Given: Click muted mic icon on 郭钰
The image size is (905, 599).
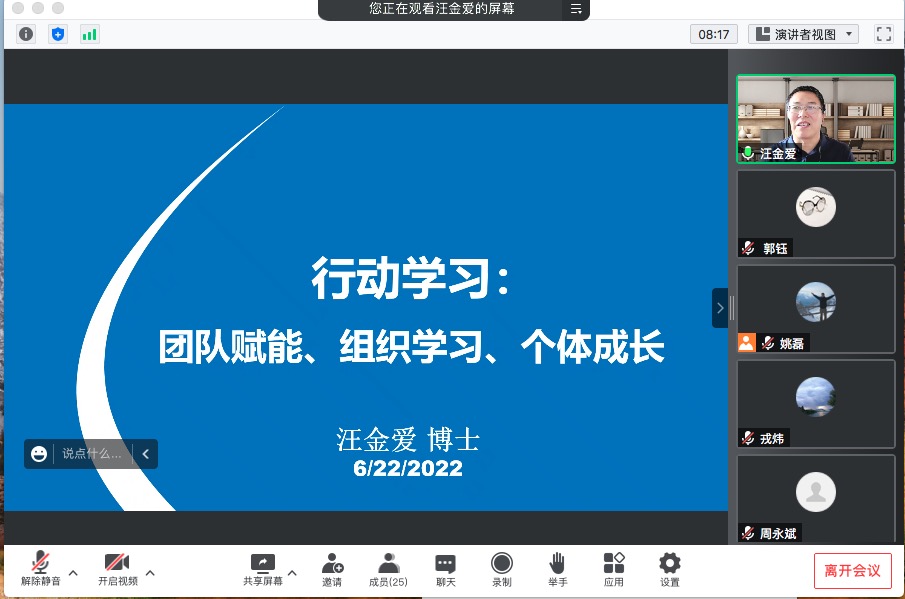Looking at the screenshot, I should (x=748, y=248).
